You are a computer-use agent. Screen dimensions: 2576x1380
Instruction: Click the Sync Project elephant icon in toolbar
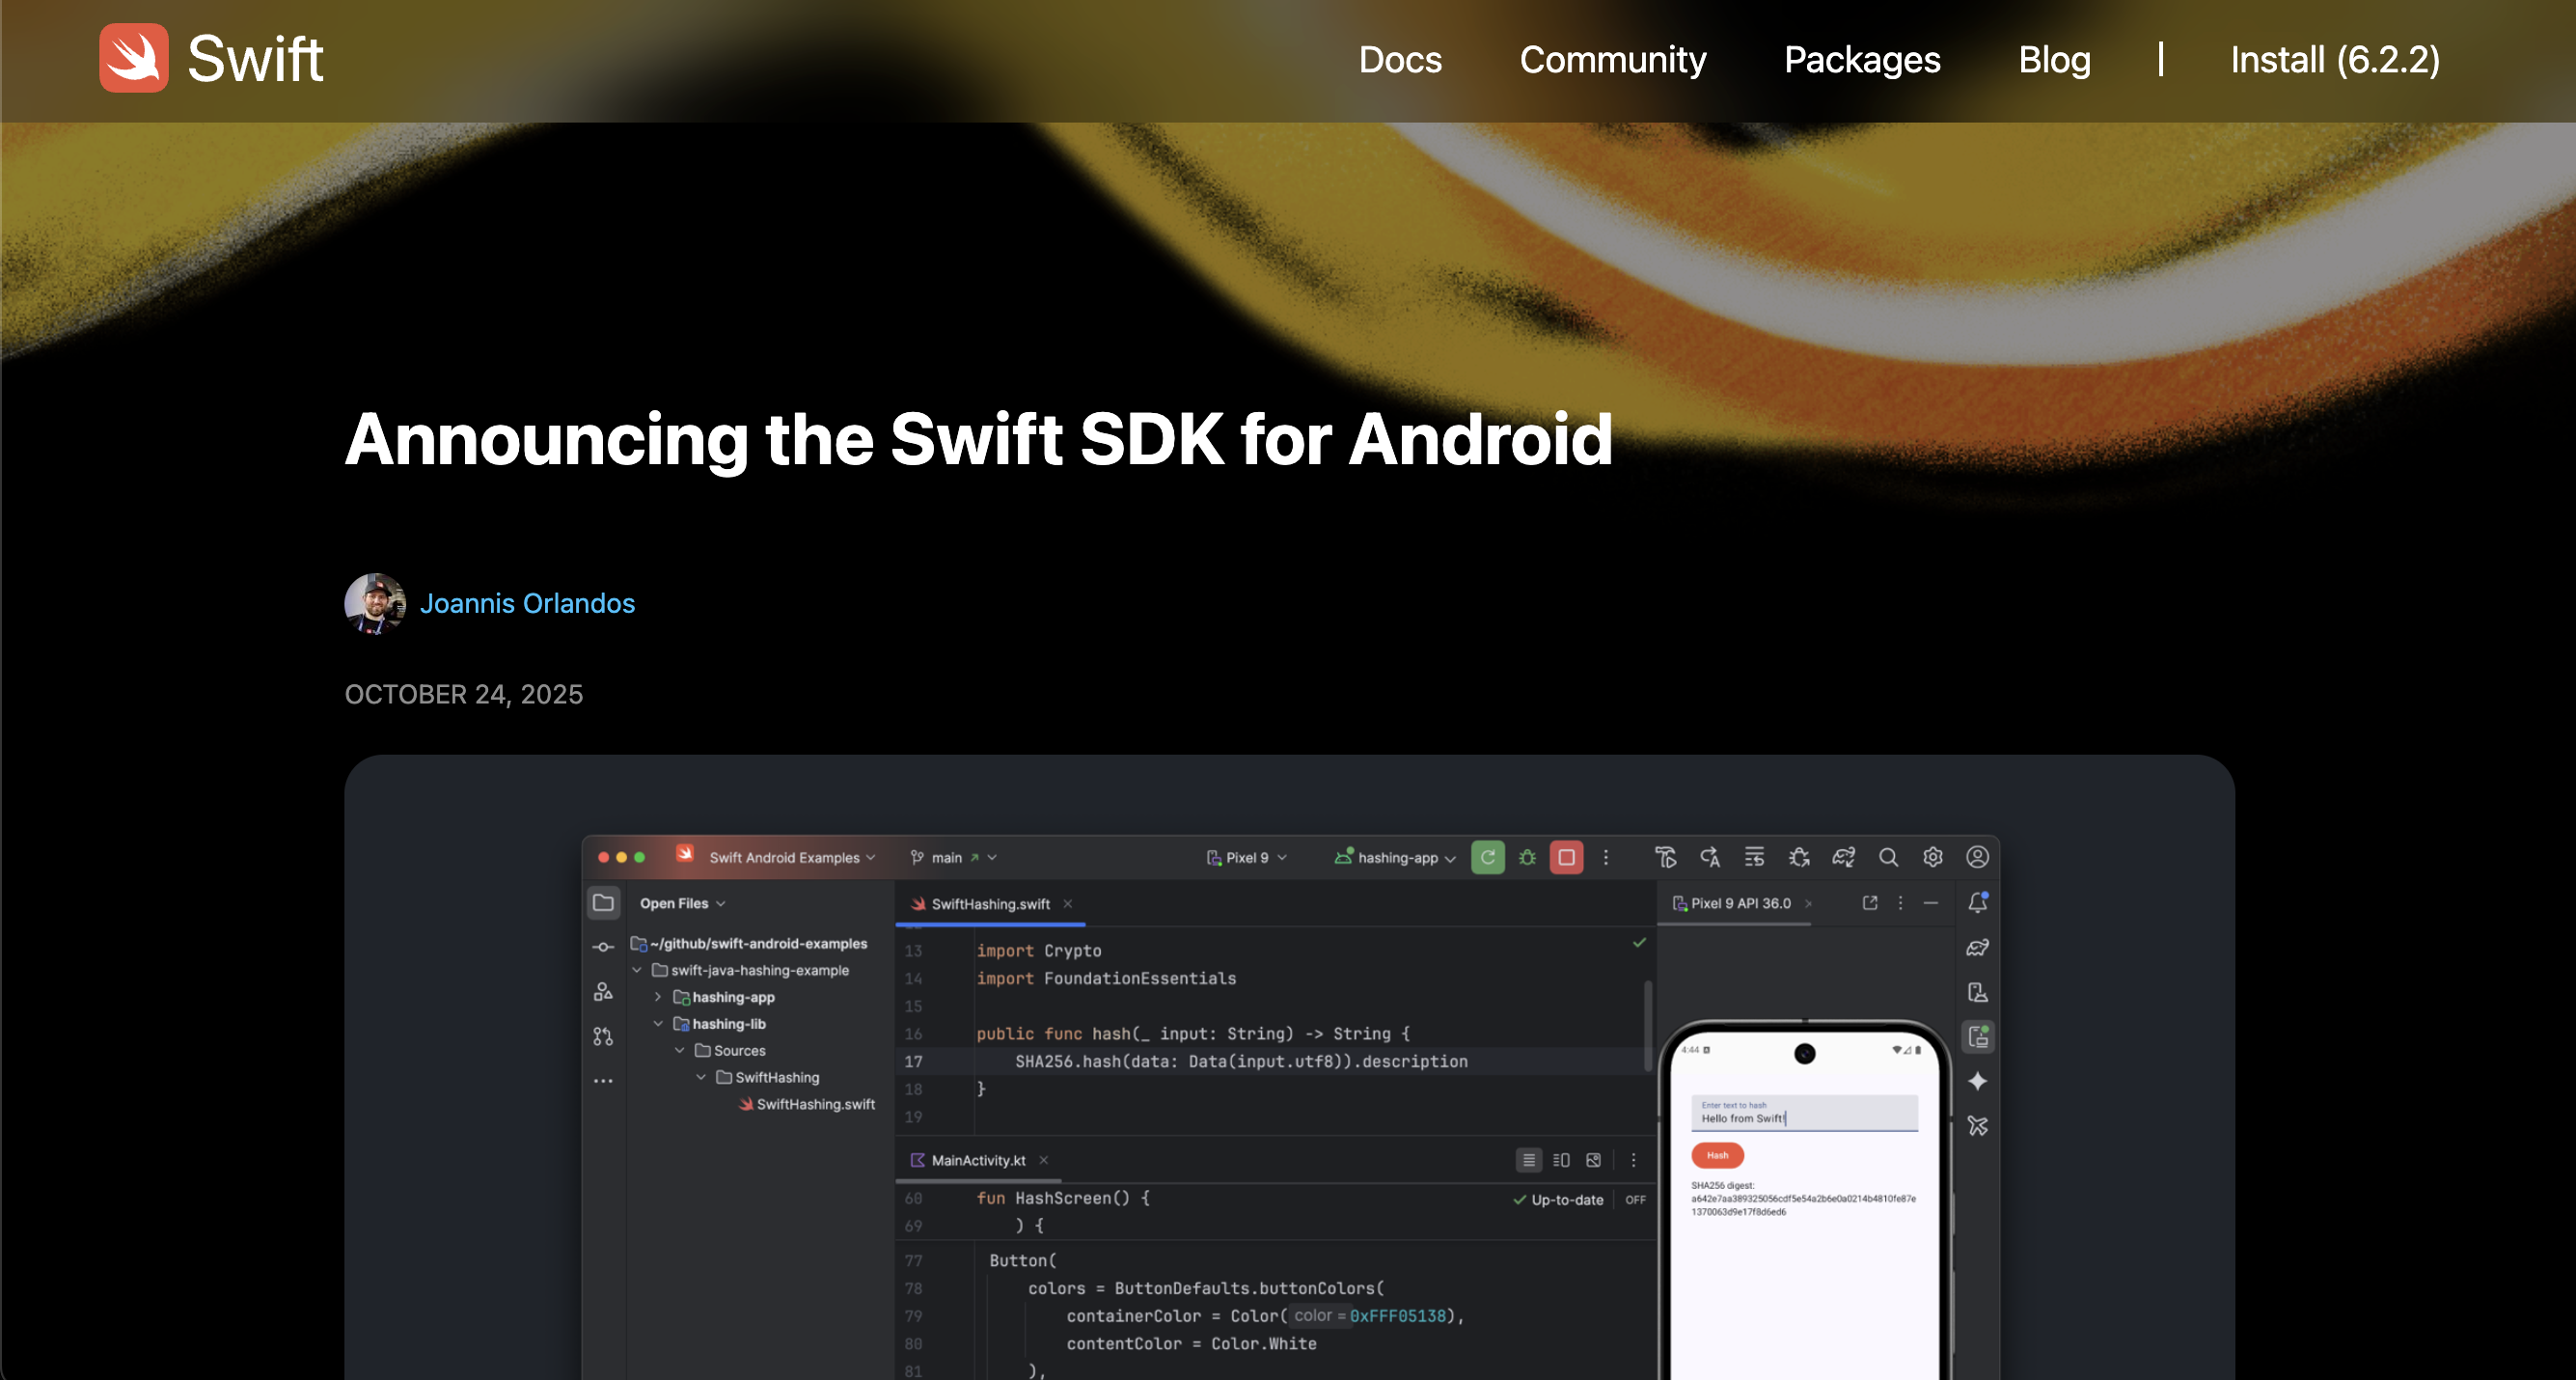[x=1843, y=857]
